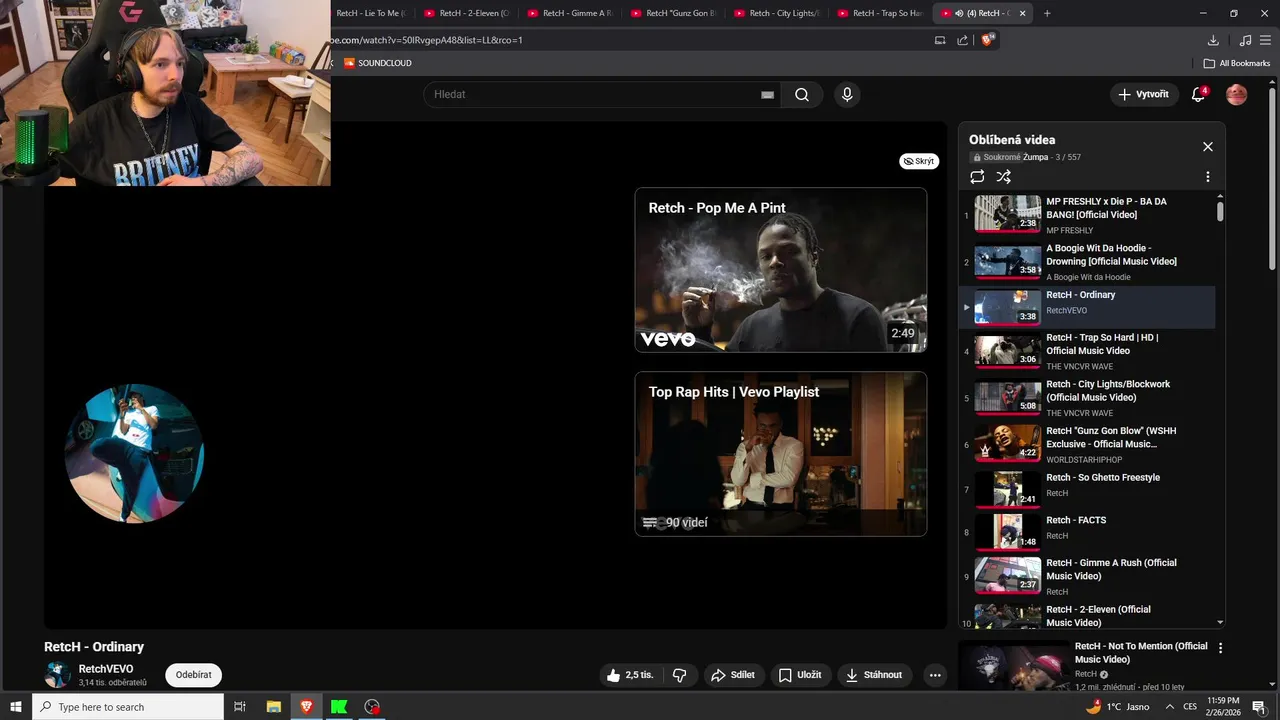Open the green K app on taskbar

tap(339, 707)
